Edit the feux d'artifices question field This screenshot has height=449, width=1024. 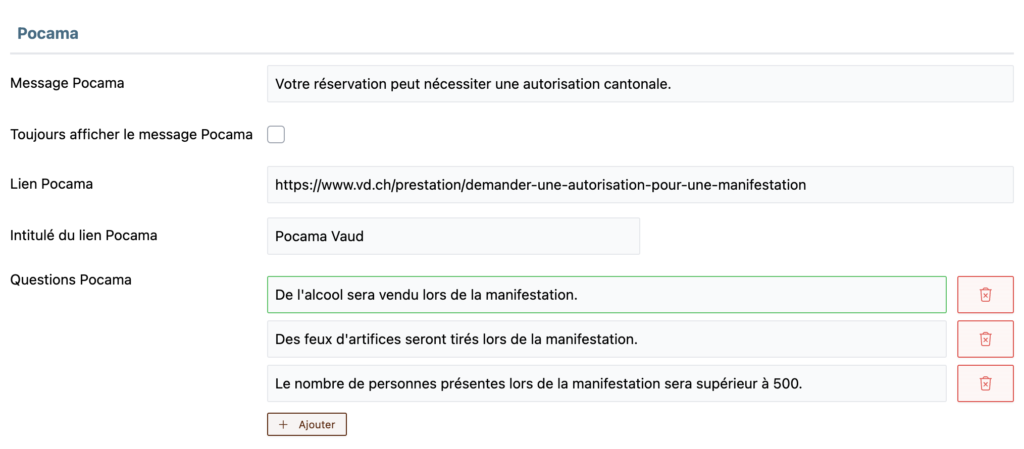click(607, 339)
